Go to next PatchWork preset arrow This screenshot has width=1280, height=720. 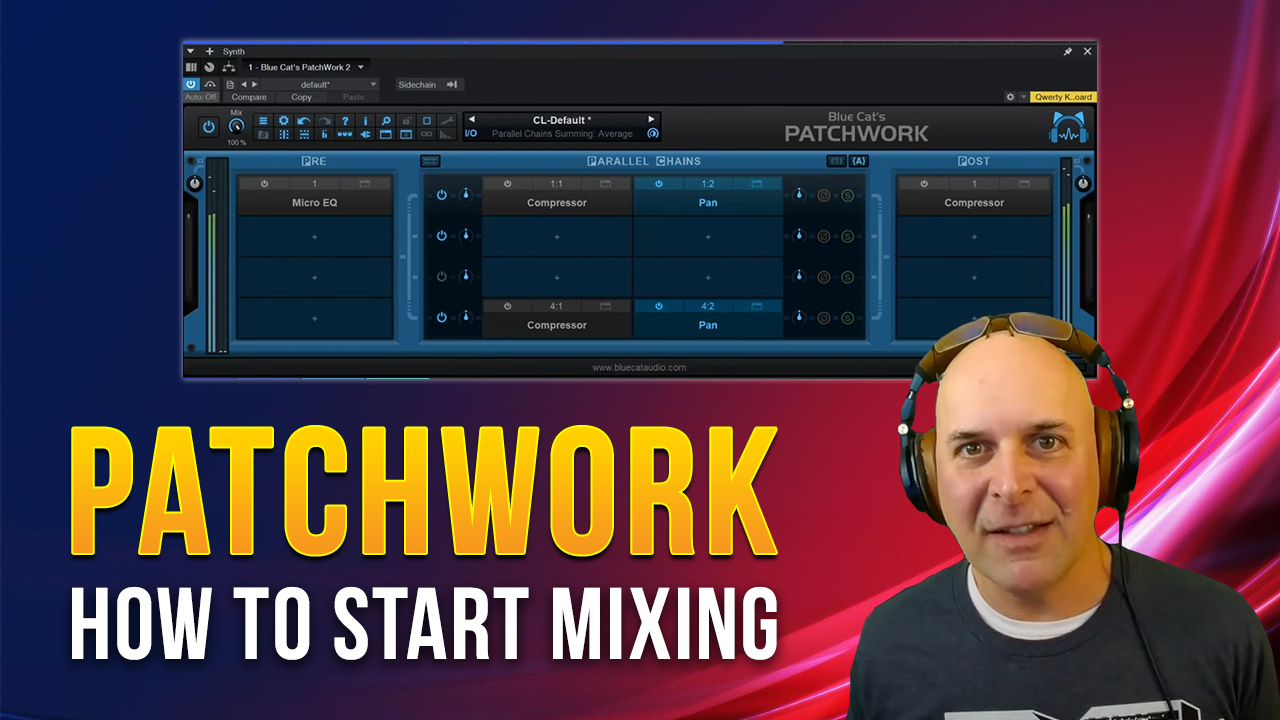coord(651,119)
